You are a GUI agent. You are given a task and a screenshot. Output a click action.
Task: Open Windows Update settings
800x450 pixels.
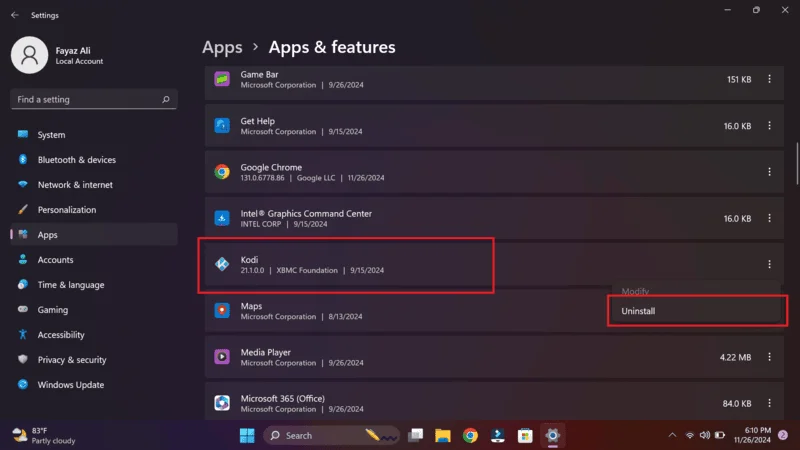[x=94, y=385]
